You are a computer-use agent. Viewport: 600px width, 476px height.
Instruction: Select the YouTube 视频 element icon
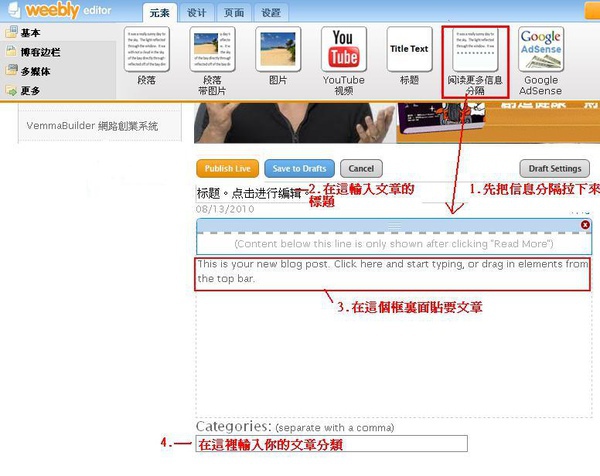344,49
